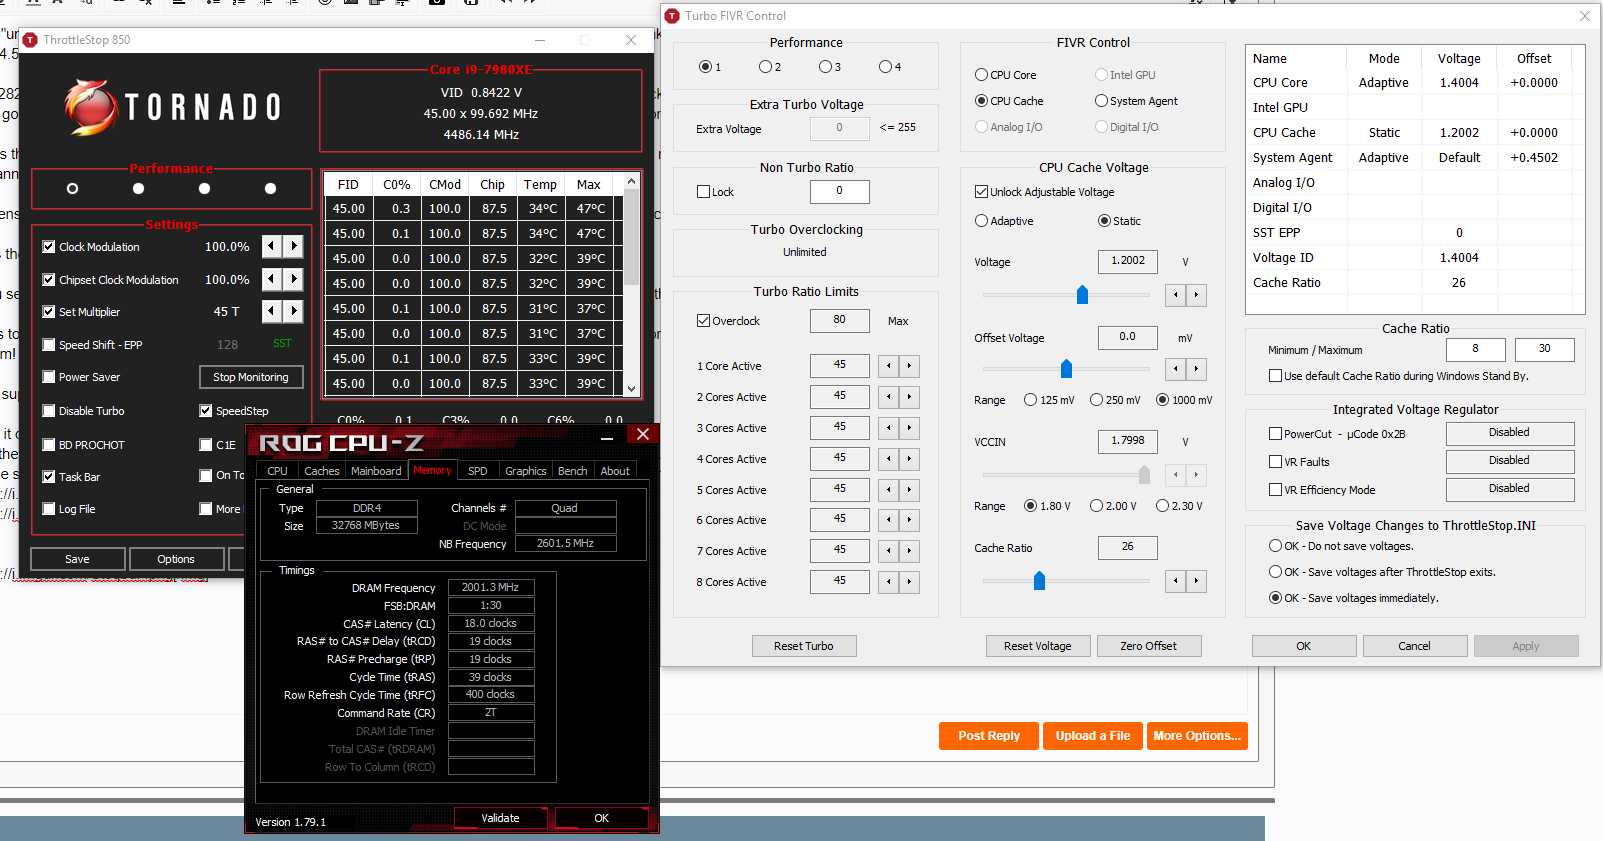The image size is (1603, 841).
Task: Switch to the SPD tab in CPU-Z
Action: point(478,471)
